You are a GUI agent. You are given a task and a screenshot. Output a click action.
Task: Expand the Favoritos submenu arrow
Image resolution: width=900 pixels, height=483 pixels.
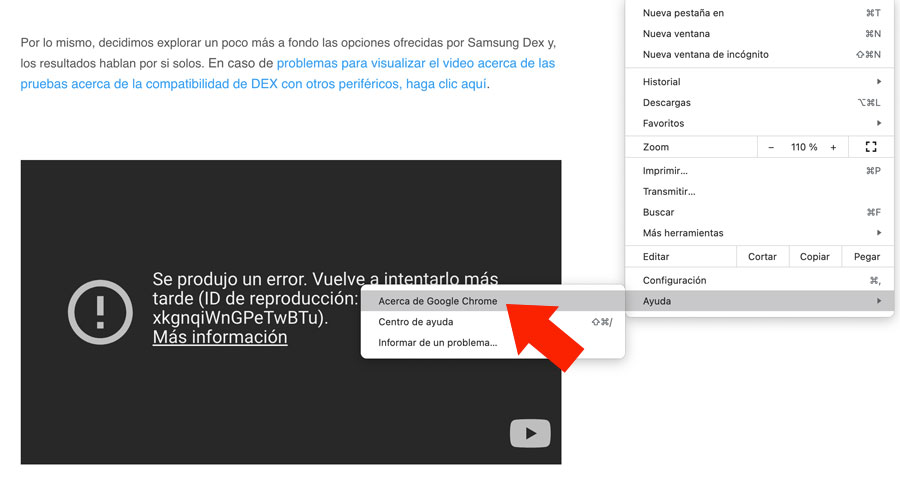(x=879, y=123)
